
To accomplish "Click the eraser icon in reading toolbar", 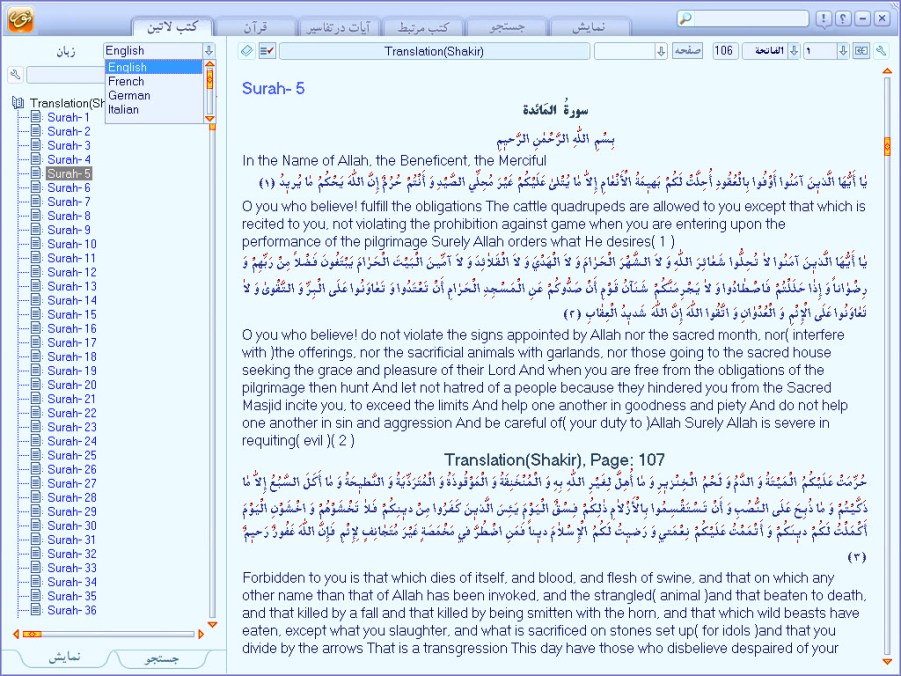I will tap(247, 51).
